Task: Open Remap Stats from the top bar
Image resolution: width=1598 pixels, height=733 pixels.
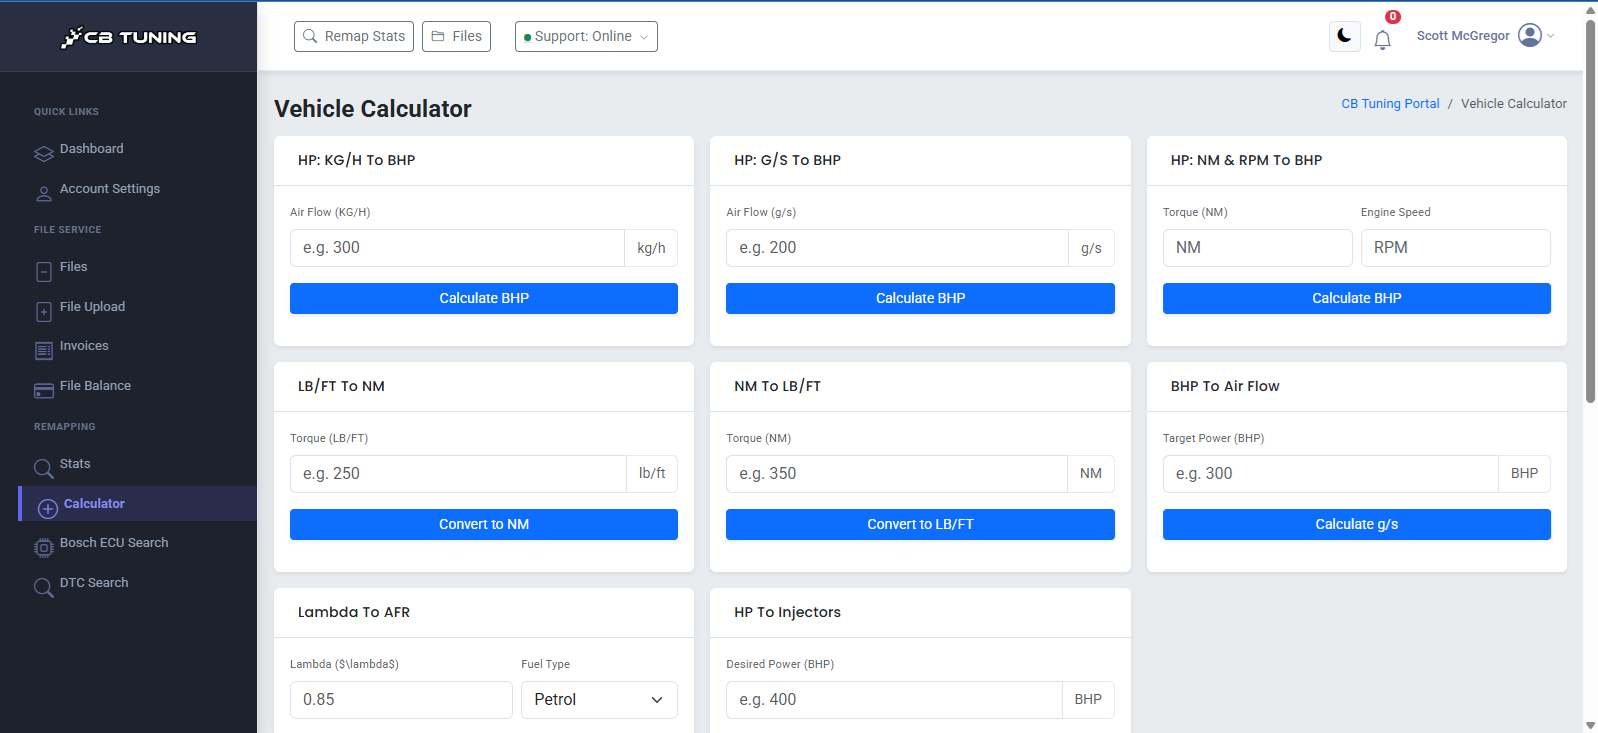Action: pyautogui.click(x=354, y=36)
